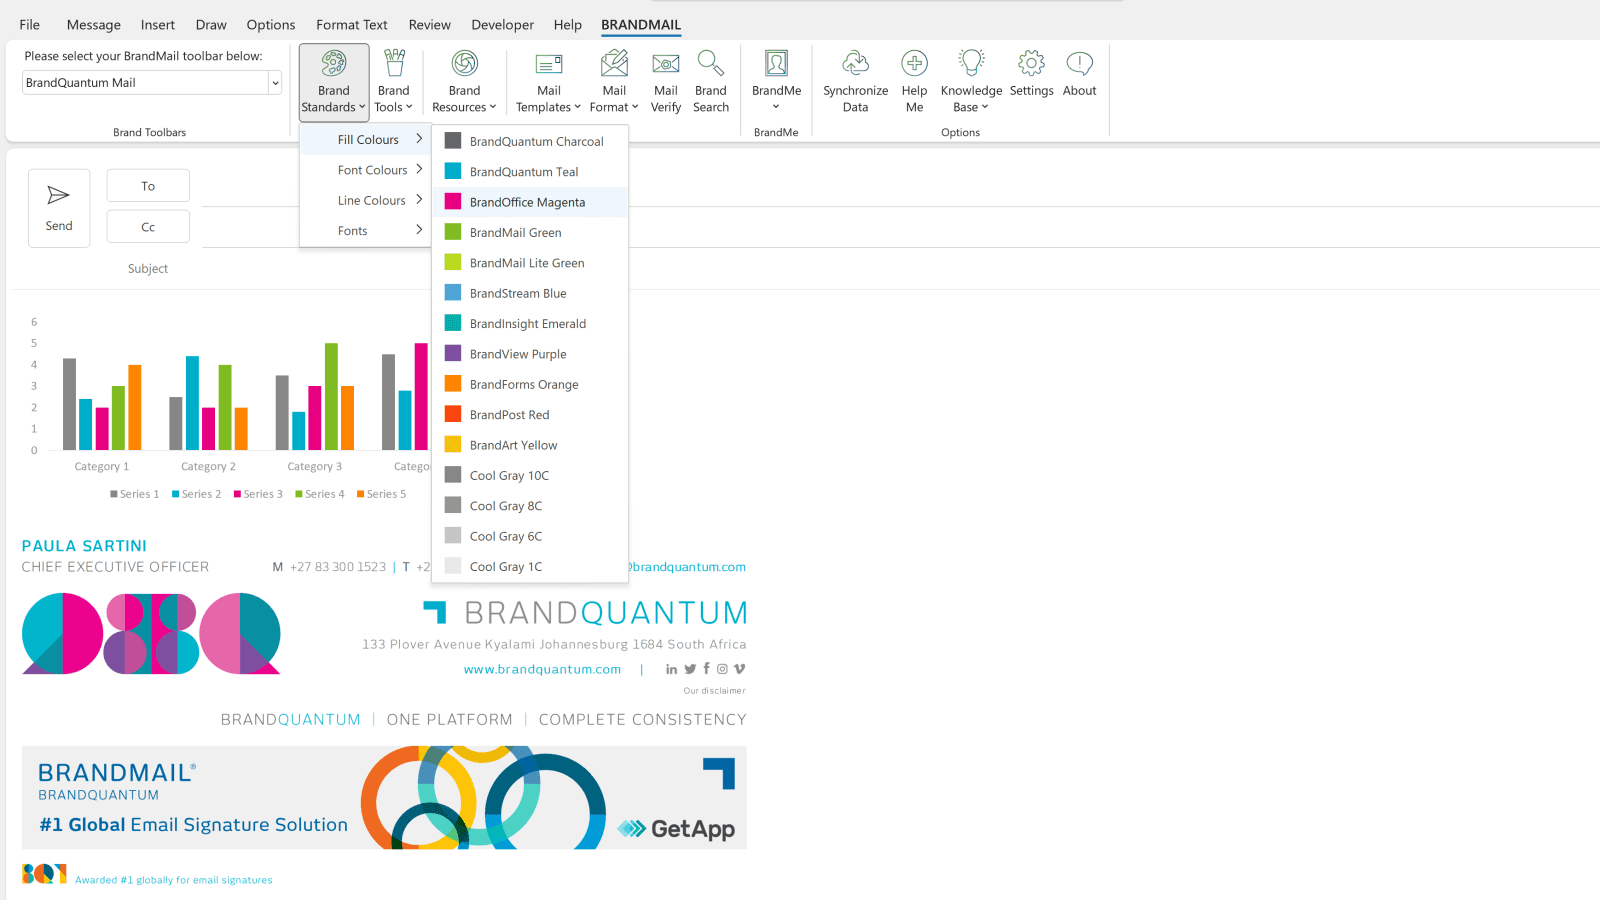Open www.brandquantum.com link
Image resolution: width=1600 pixels, height=900 pixels.
(542, 670)
